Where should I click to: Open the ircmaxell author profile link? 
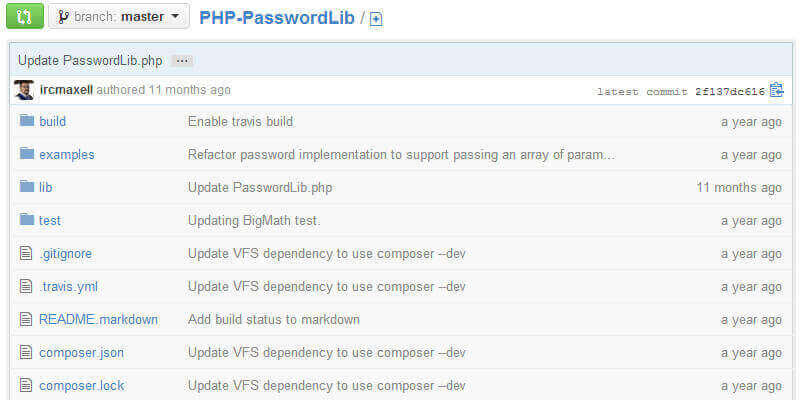66,90
